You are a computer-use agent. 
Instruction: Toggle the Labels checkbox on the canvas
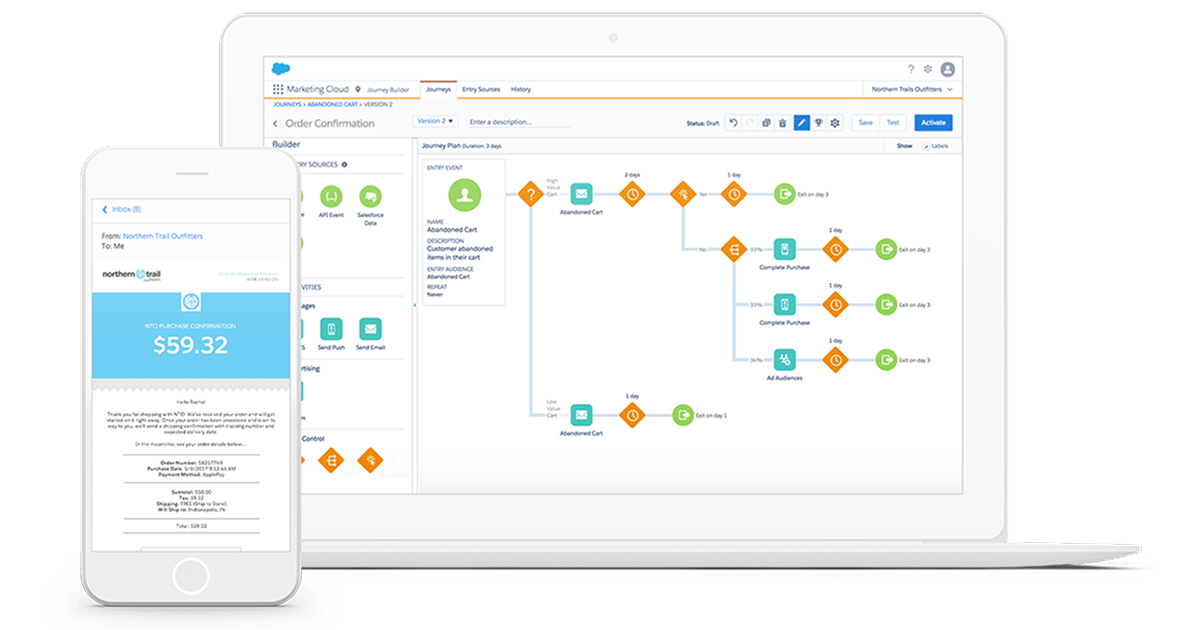928,146
